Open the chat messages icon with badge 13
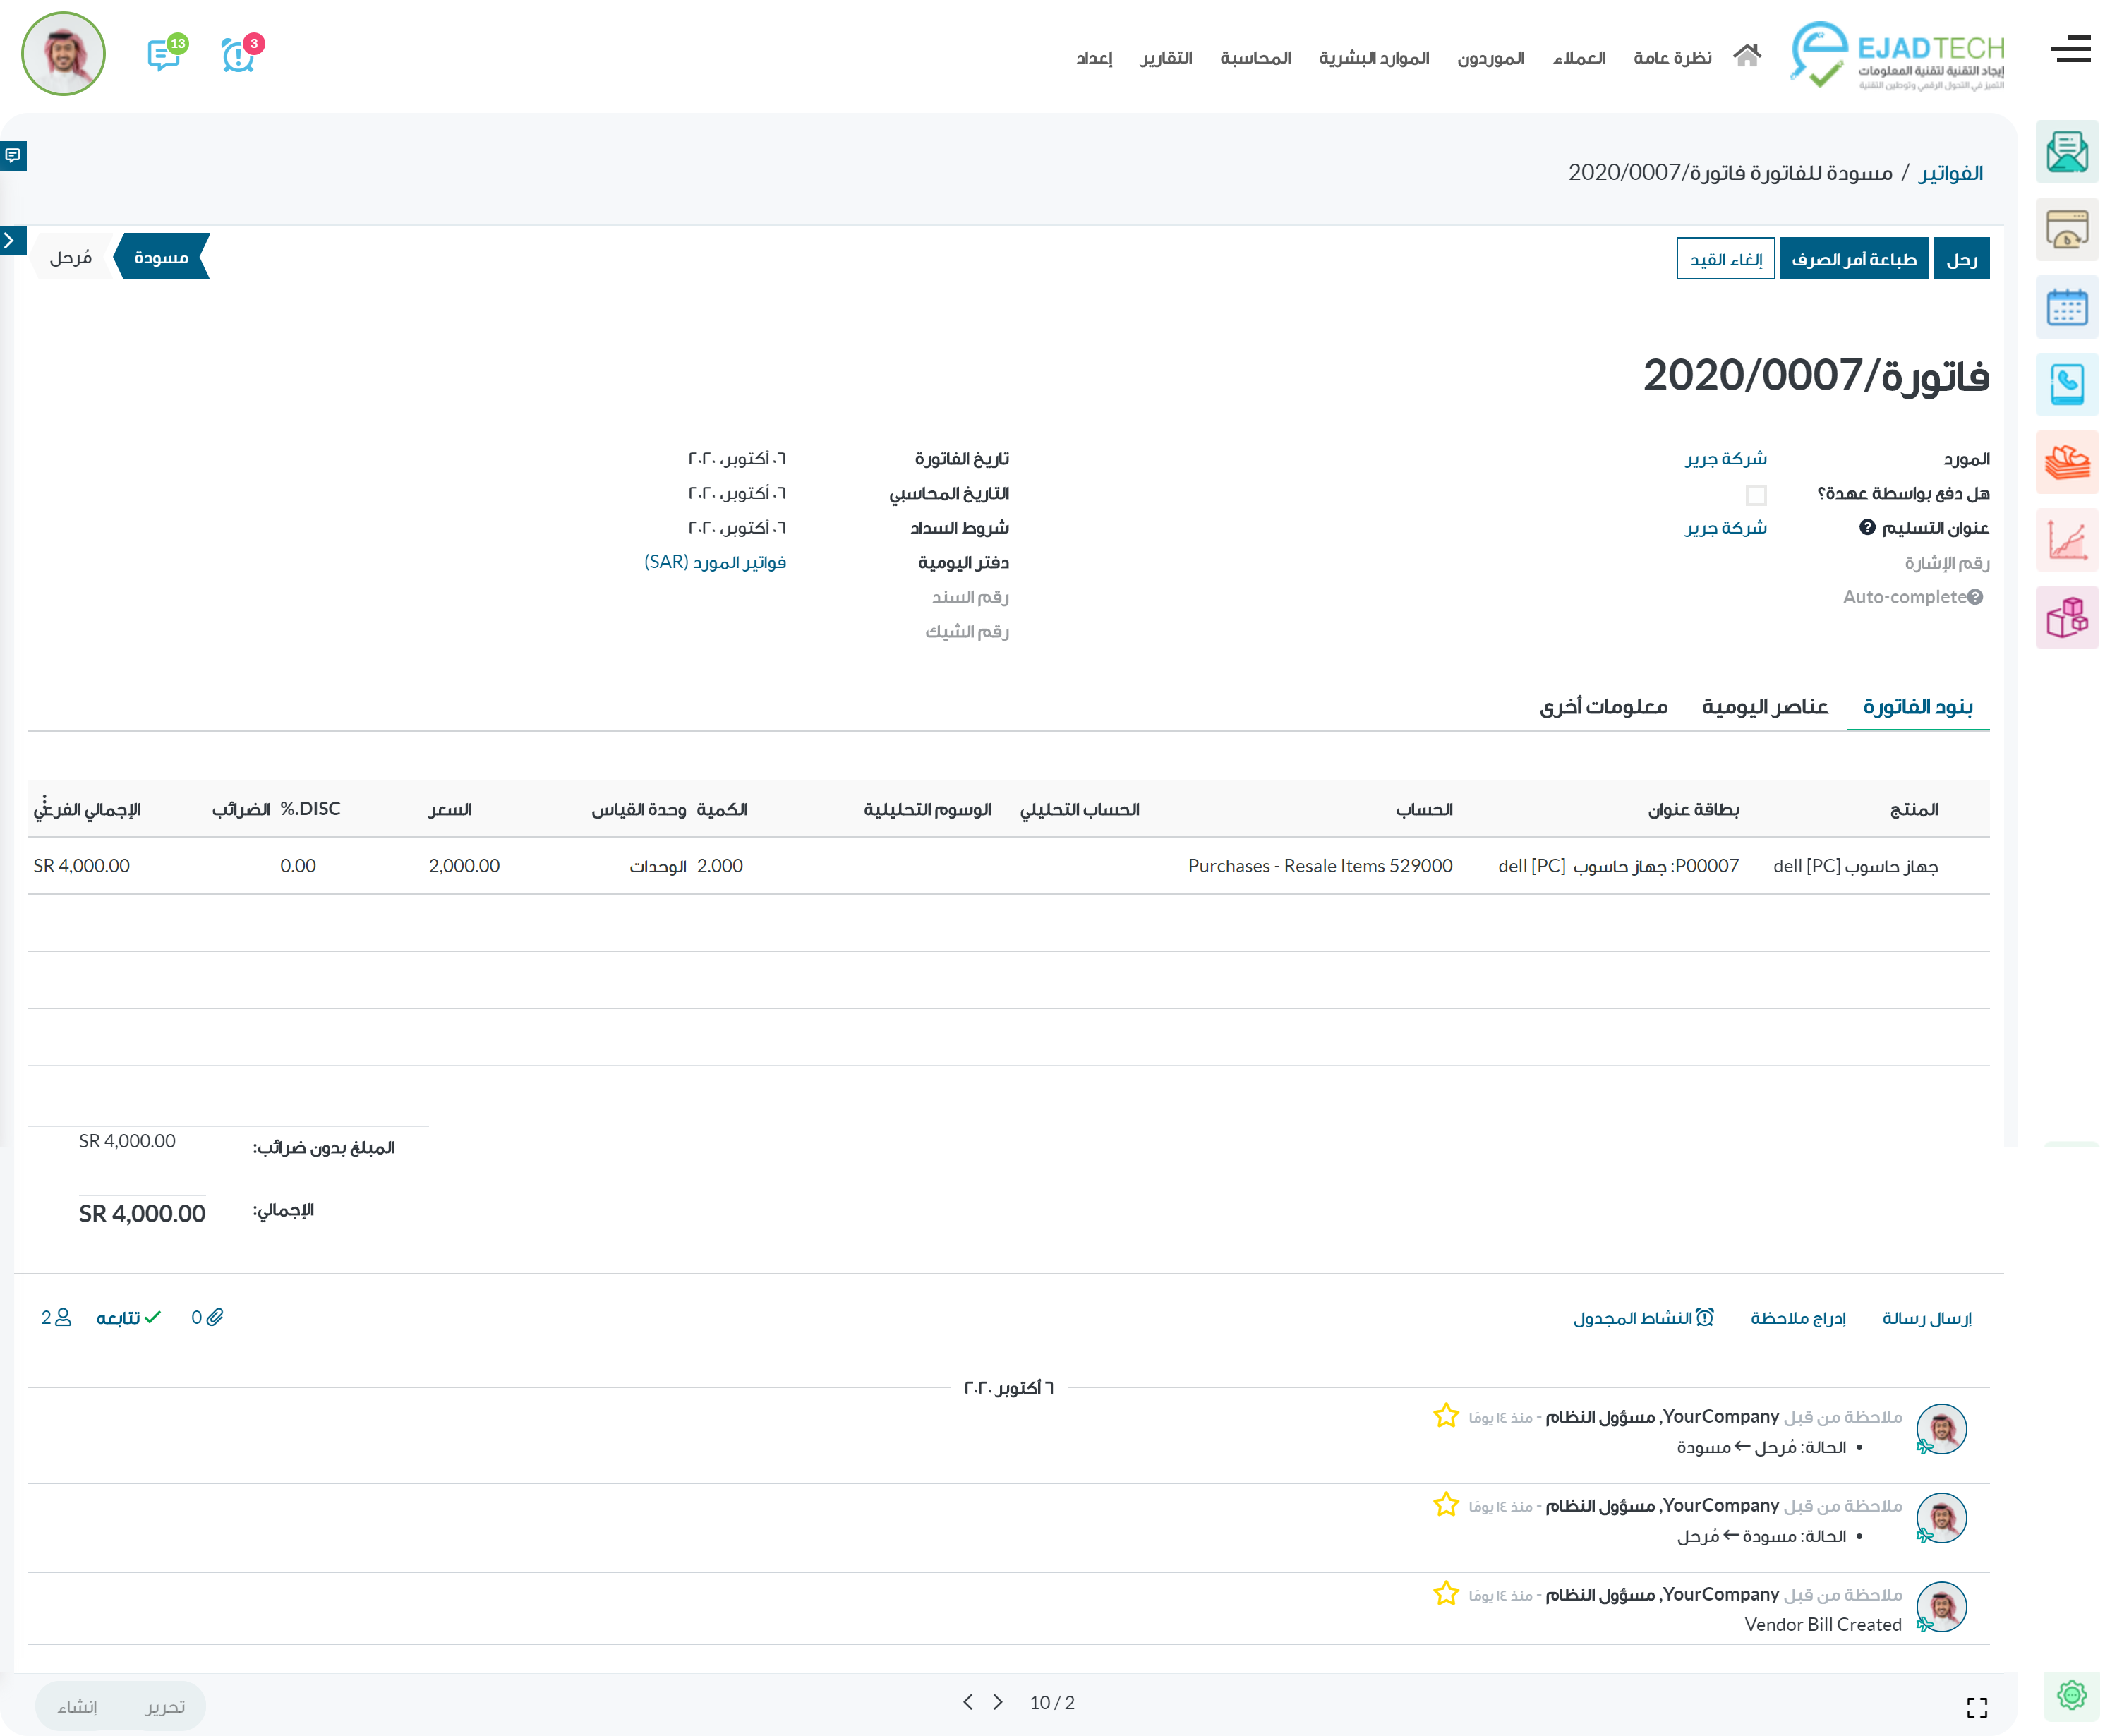This screenshot has height=1736, width=2117. point(163,54)
